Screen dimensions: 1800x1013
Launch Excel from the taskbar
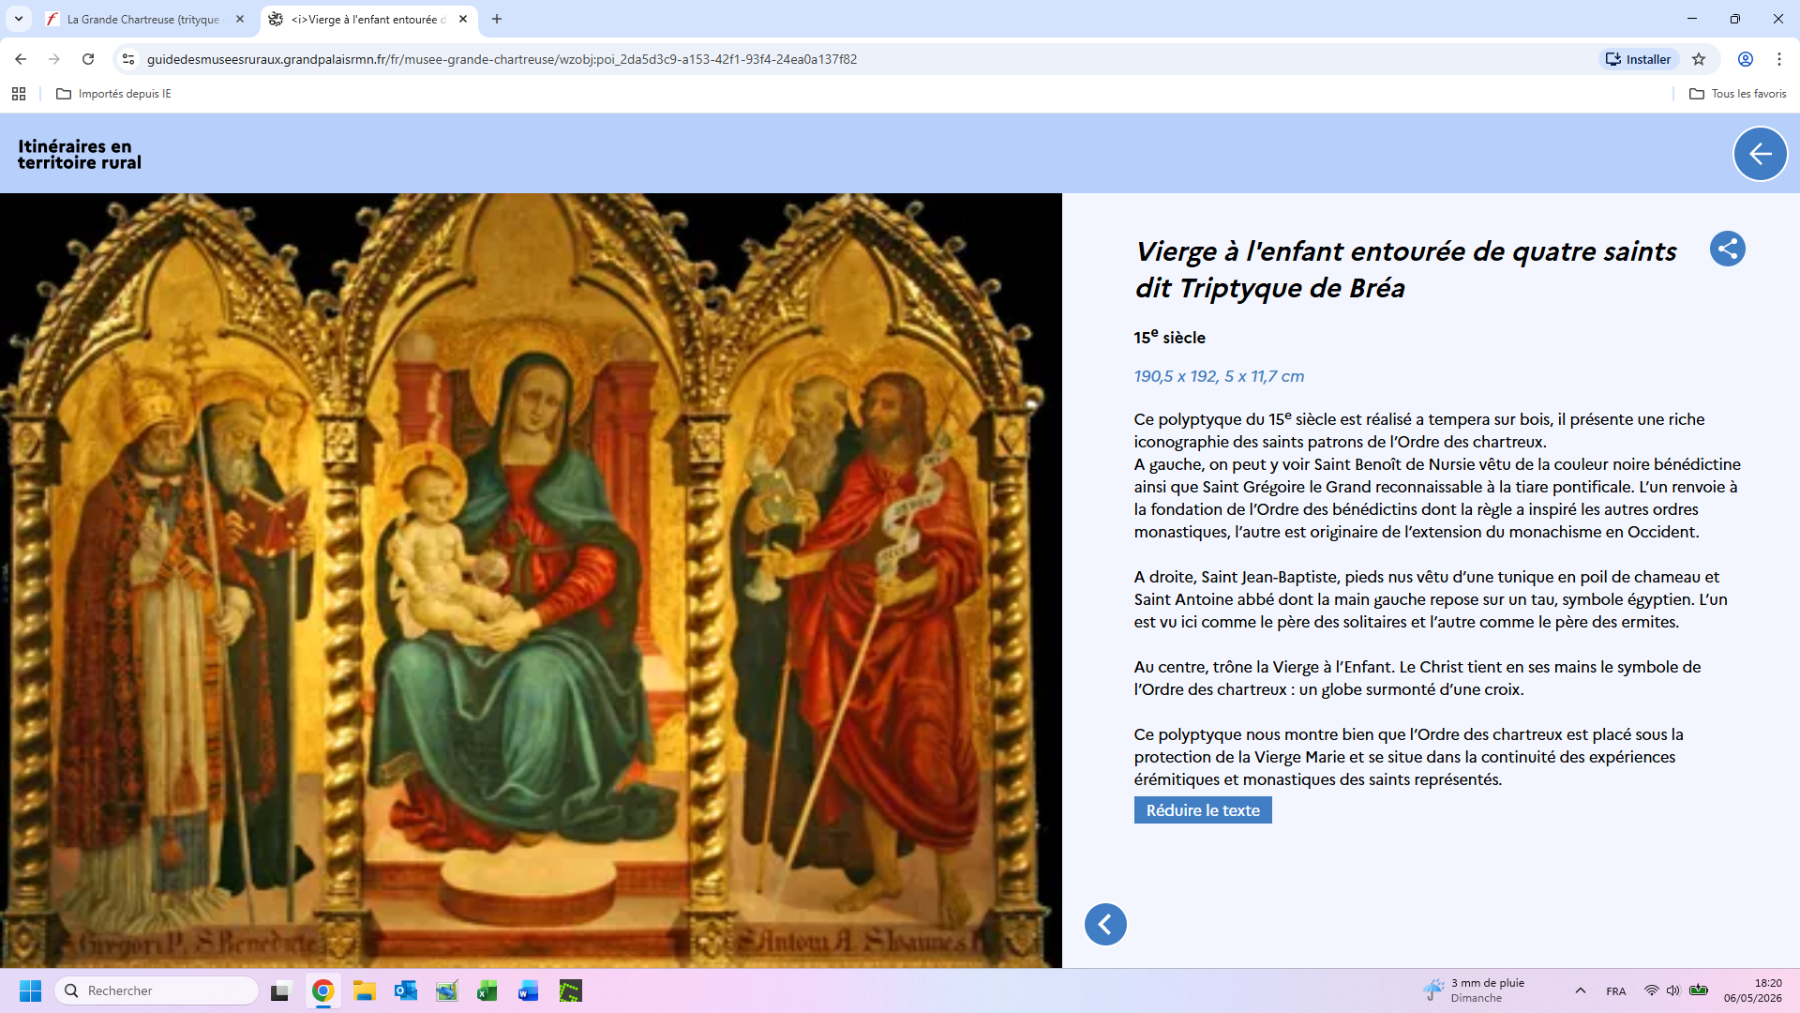click(487, 991)
